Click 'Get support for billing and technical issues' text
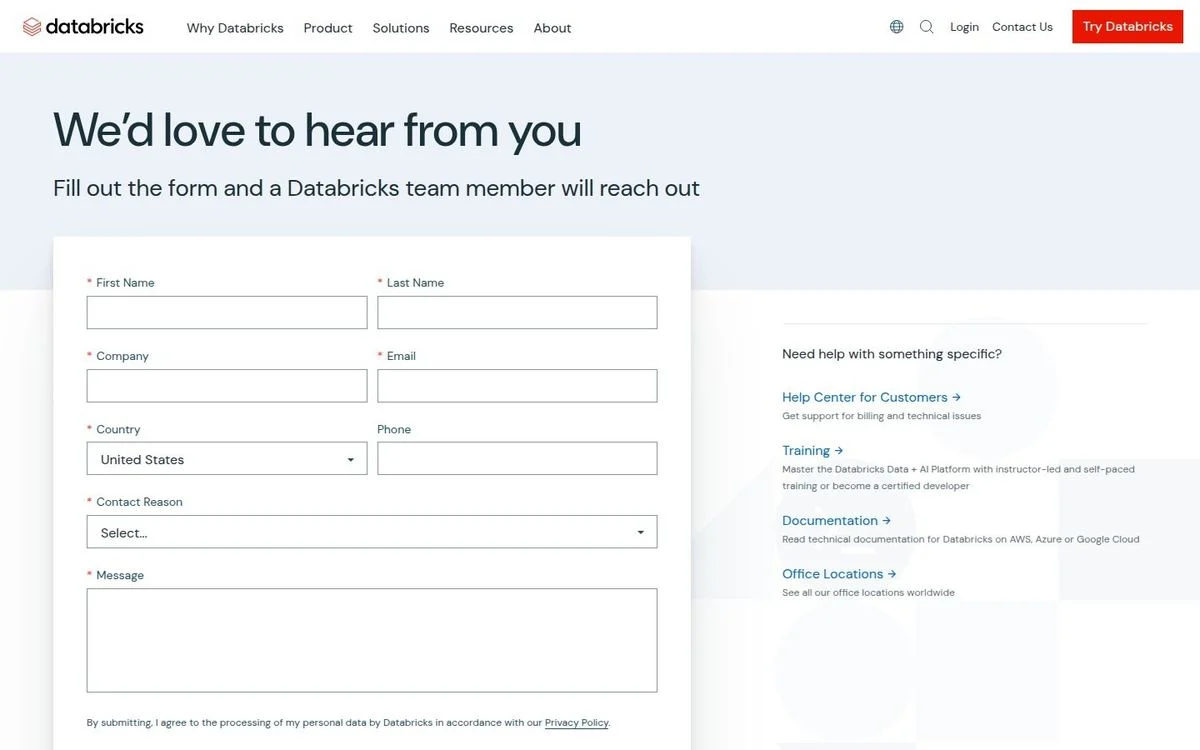This screenshot has height=750, width=1200. click(x=881, y=416)
